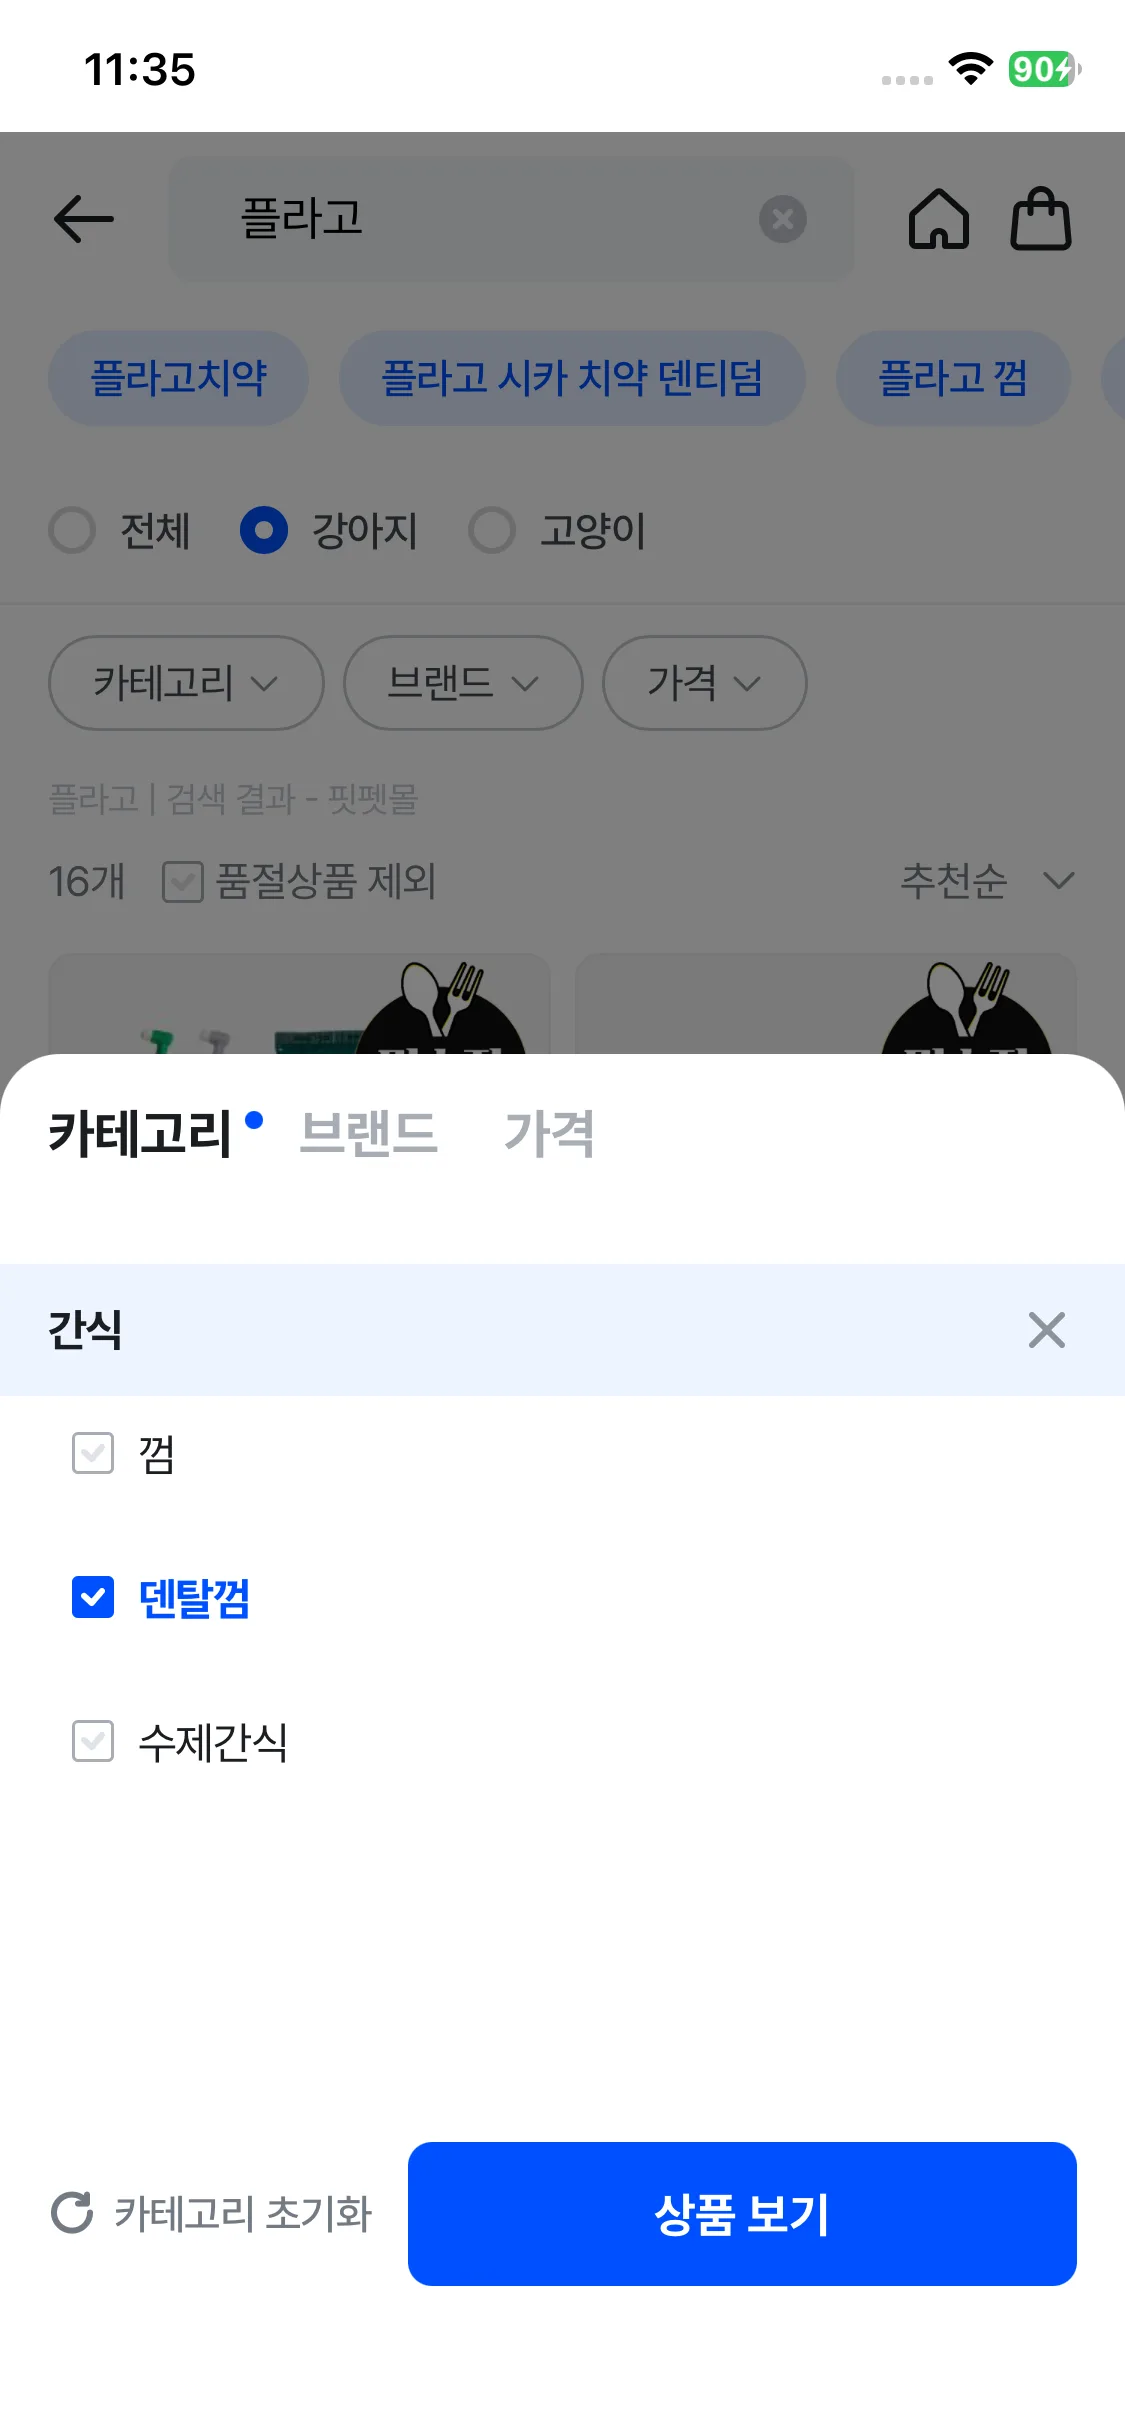Open the 브랜드 filter dropdown
Image resolution: width=1125 pixels, height=2436 pixels.
click(x=463, y=683)
